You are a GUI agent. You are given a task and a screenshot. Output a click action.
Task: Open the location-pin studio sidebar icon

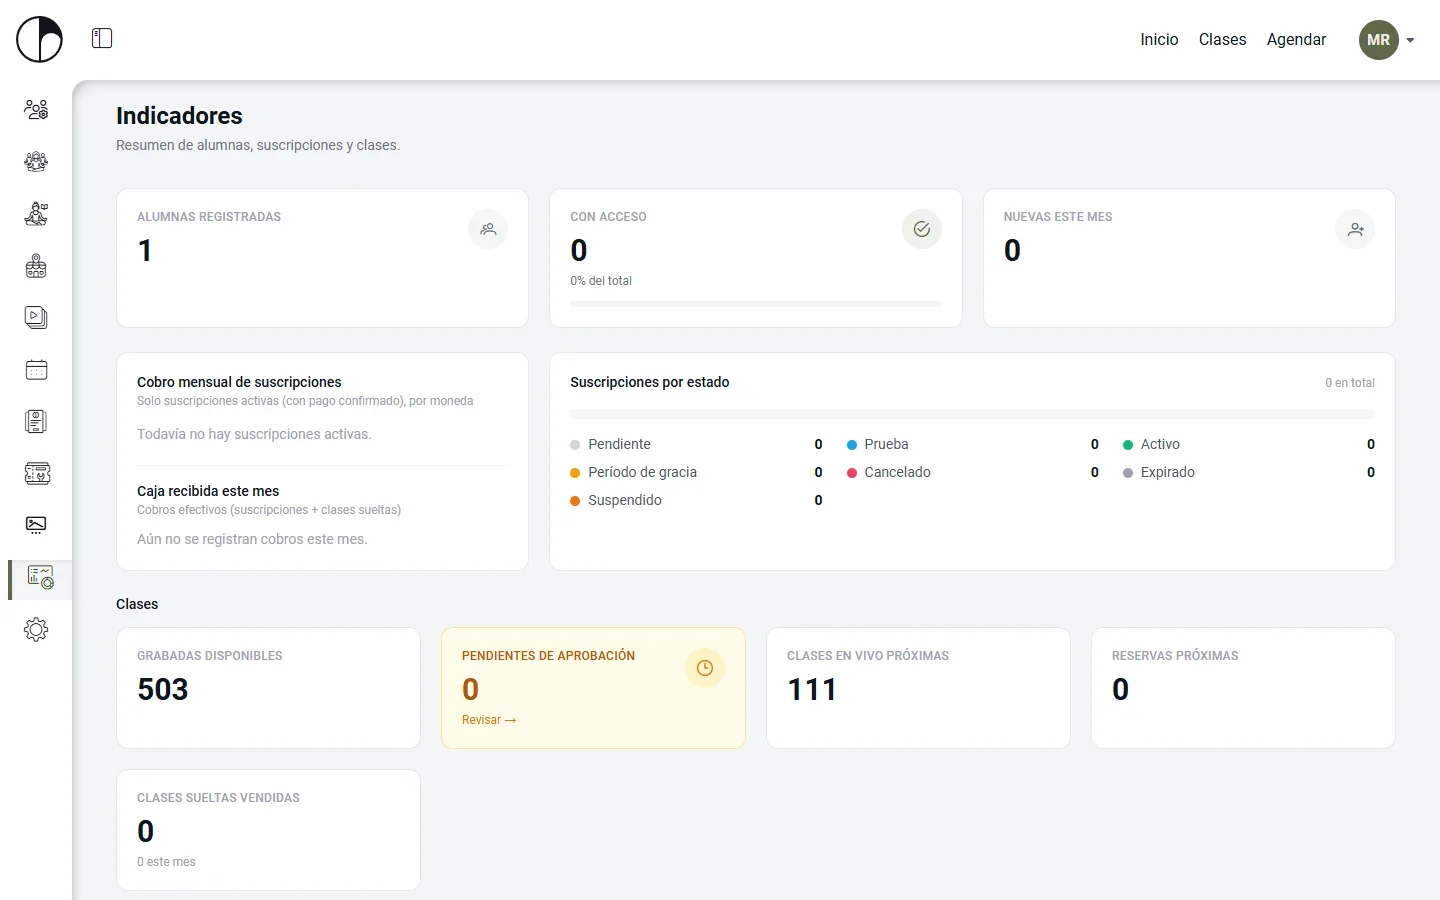point(36,266)
